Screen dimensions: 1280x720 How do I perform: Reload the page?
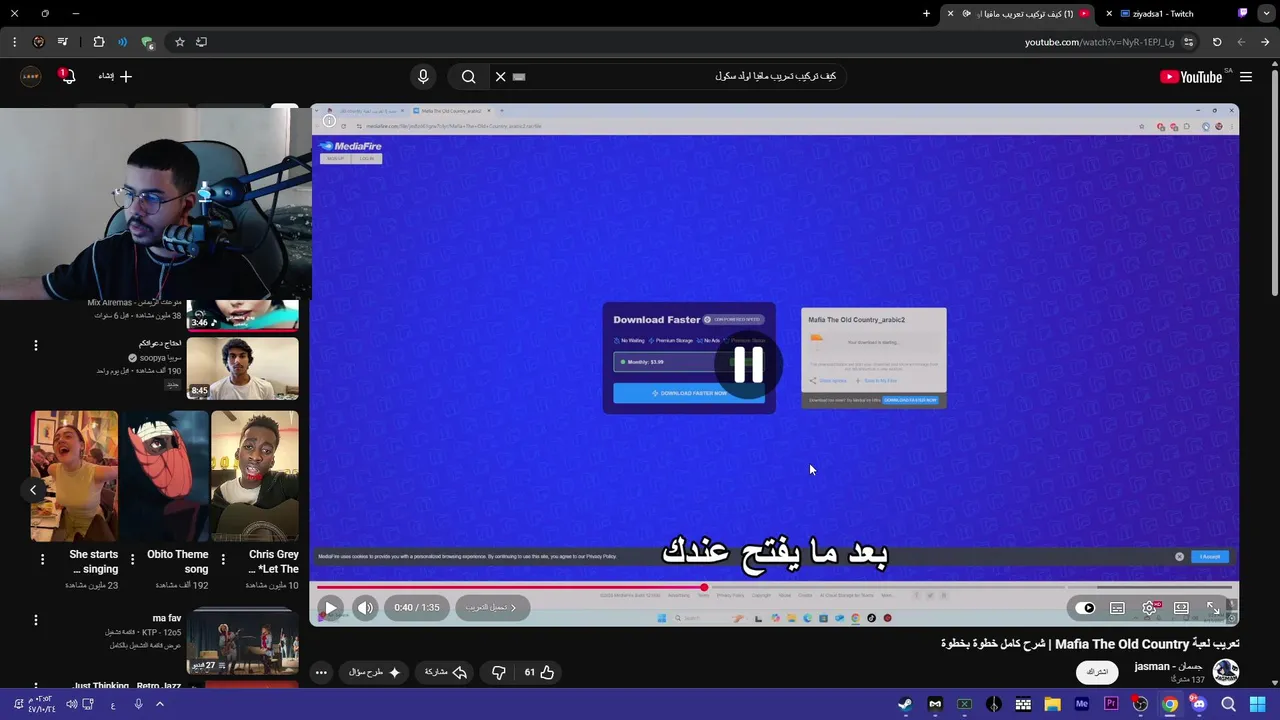point(1217,42)
